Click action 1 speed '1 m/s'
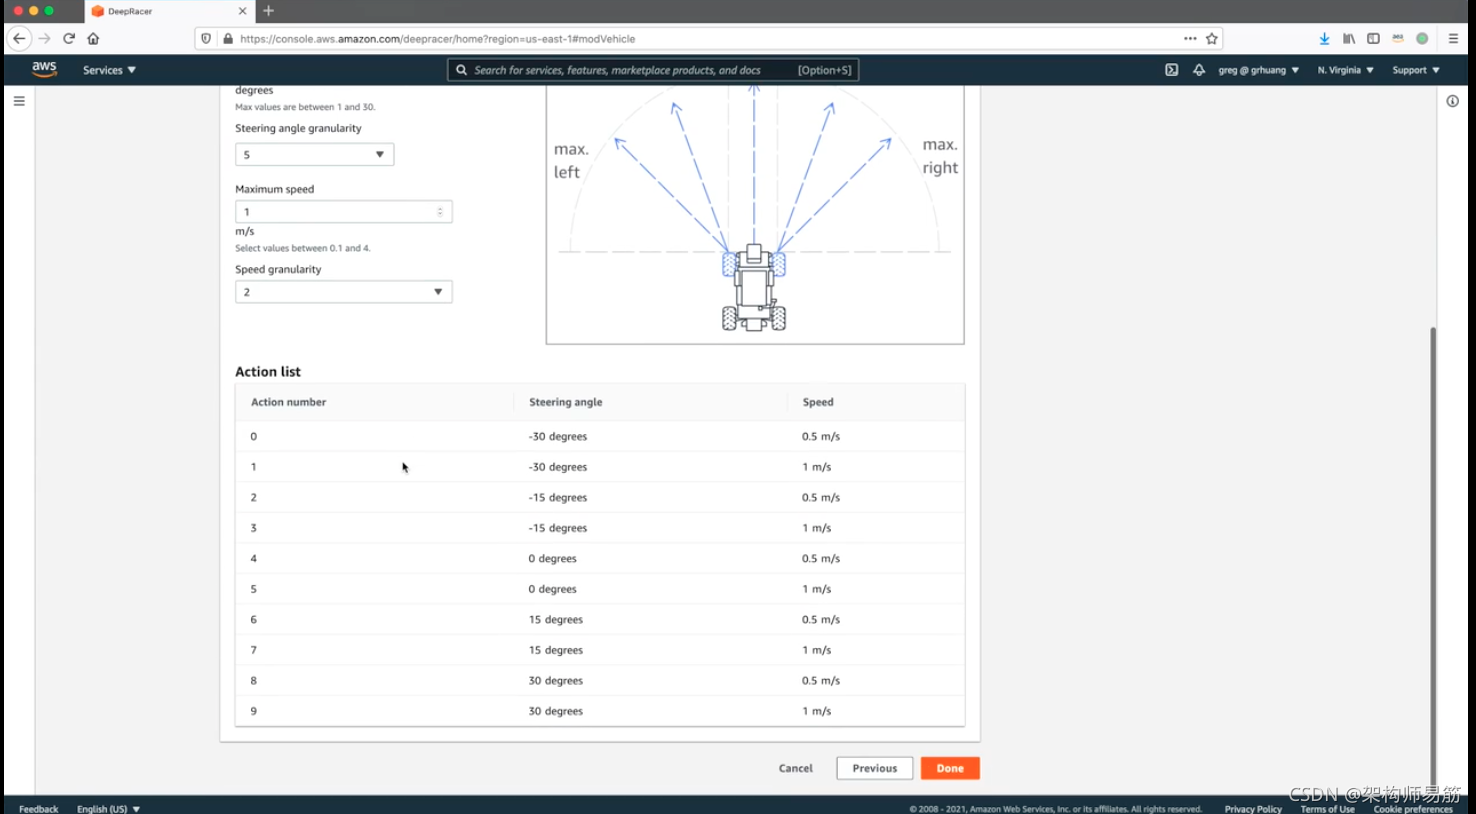 pos(816,467)
